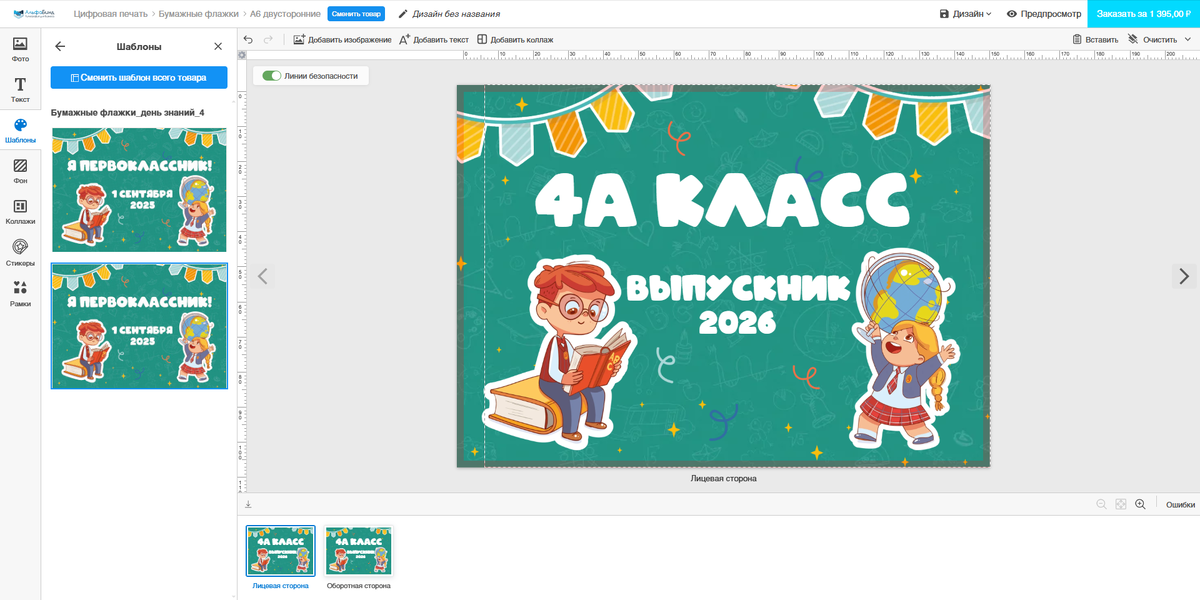Open the Фото panel in sidebar
Image resolution: width=1200 pixels, height=600 pixels.
tap(20, 49)
